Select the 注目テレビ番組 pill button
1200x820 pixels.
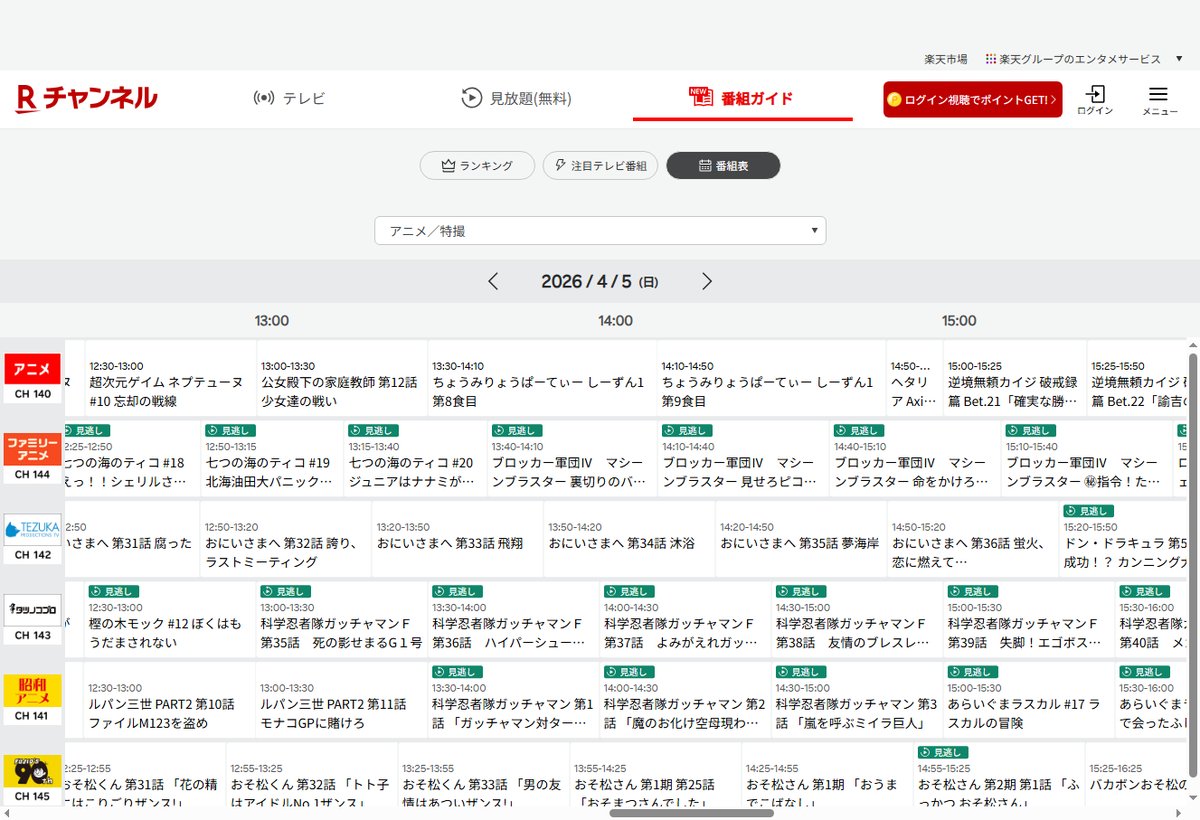(x=600, y=166)
